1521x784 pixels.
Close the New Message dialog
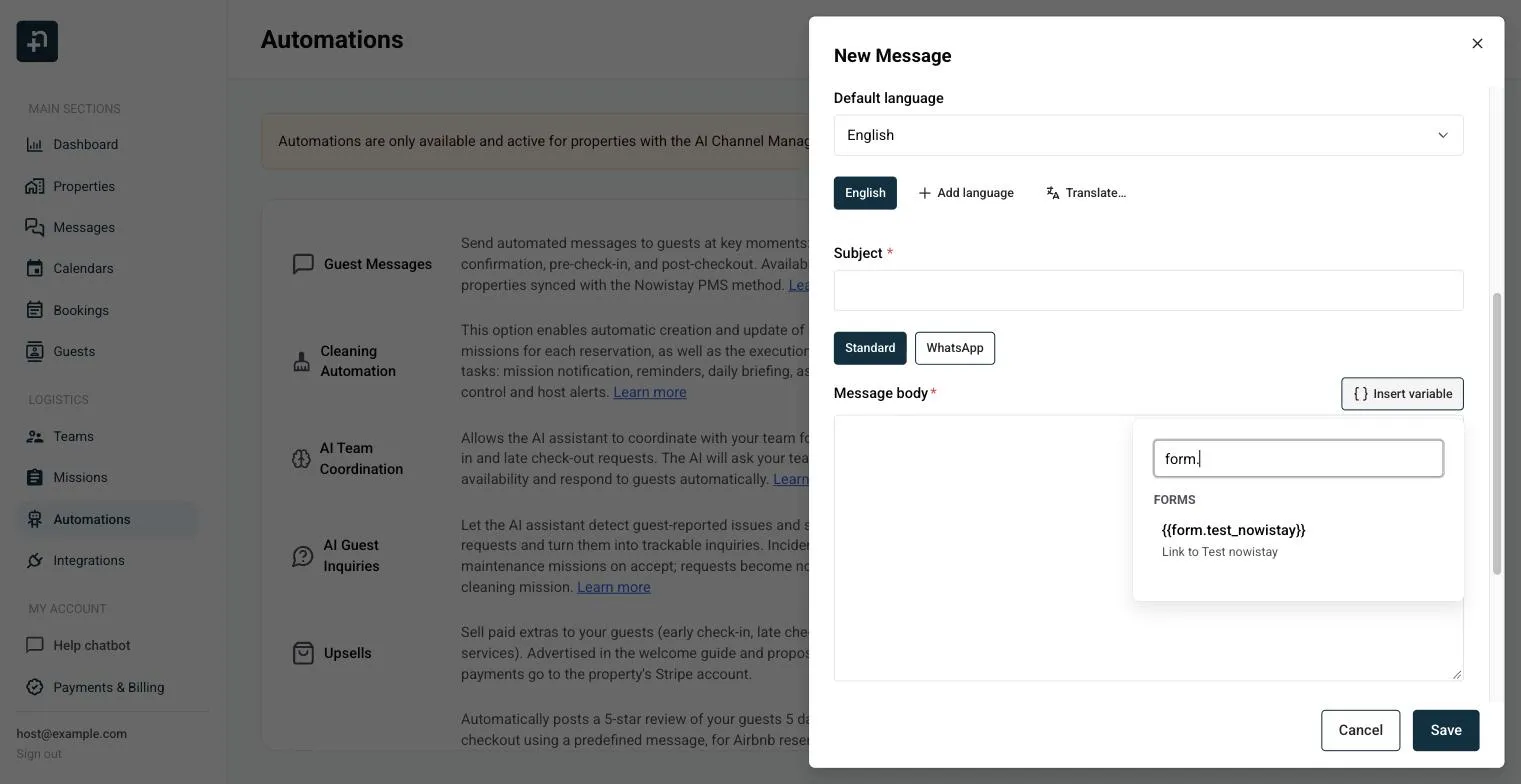[1477, 43]
